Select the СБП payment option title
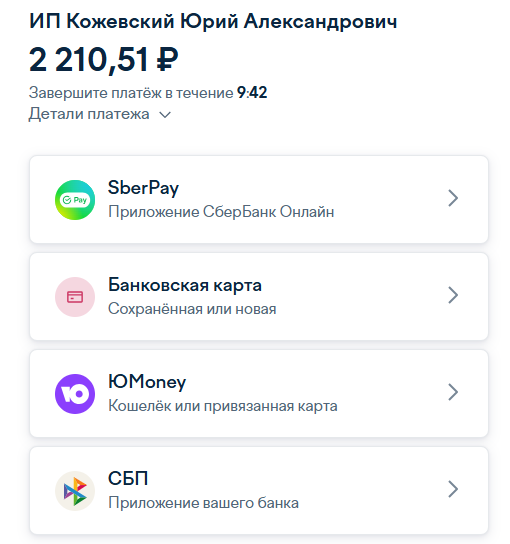This screenshot has height=544, width=510. click(128, 479)
